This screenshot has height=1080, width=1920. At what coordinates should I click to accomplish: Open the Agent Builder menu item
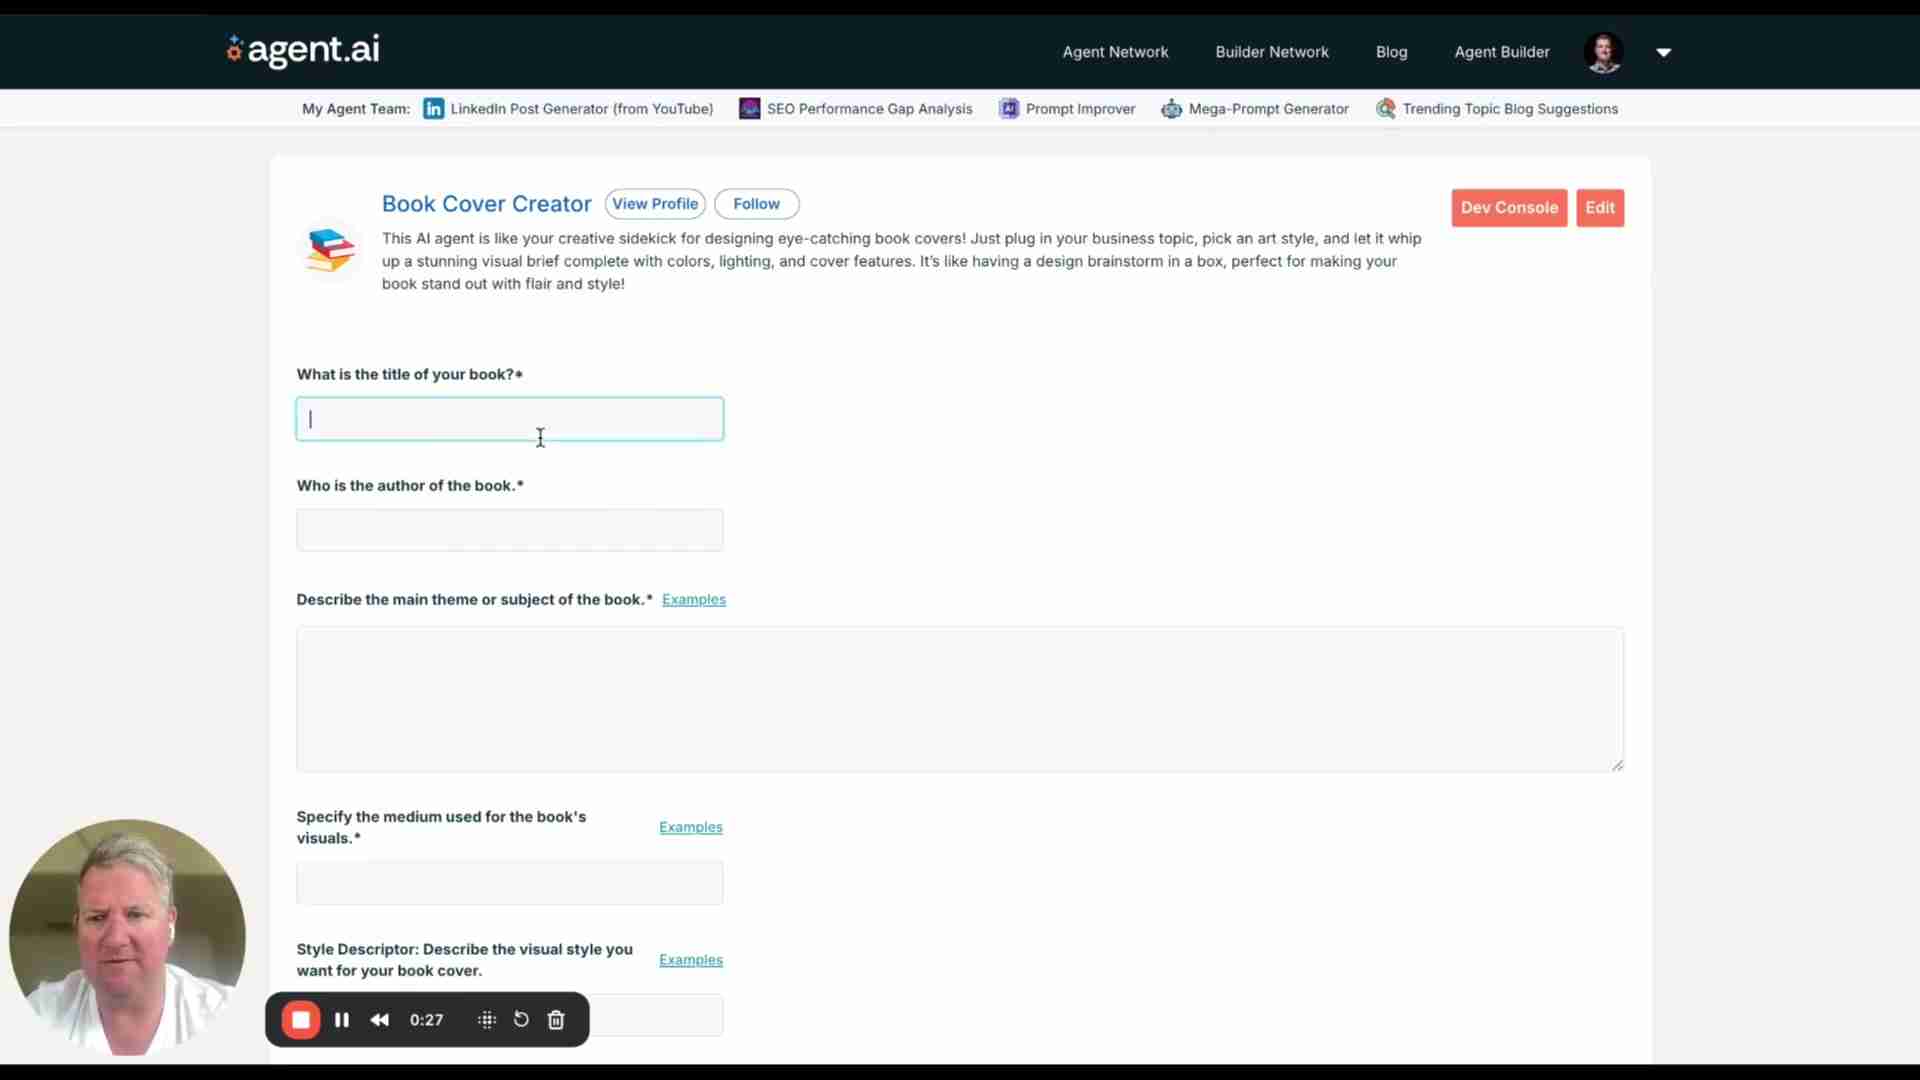coord(1501,52)
